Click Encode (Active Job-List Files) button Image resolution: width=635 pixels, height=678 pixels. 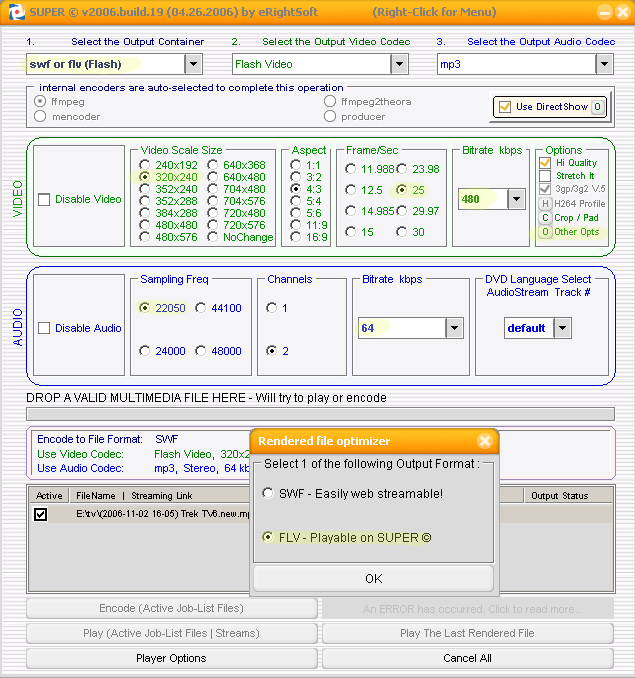[x=172, y=608]
